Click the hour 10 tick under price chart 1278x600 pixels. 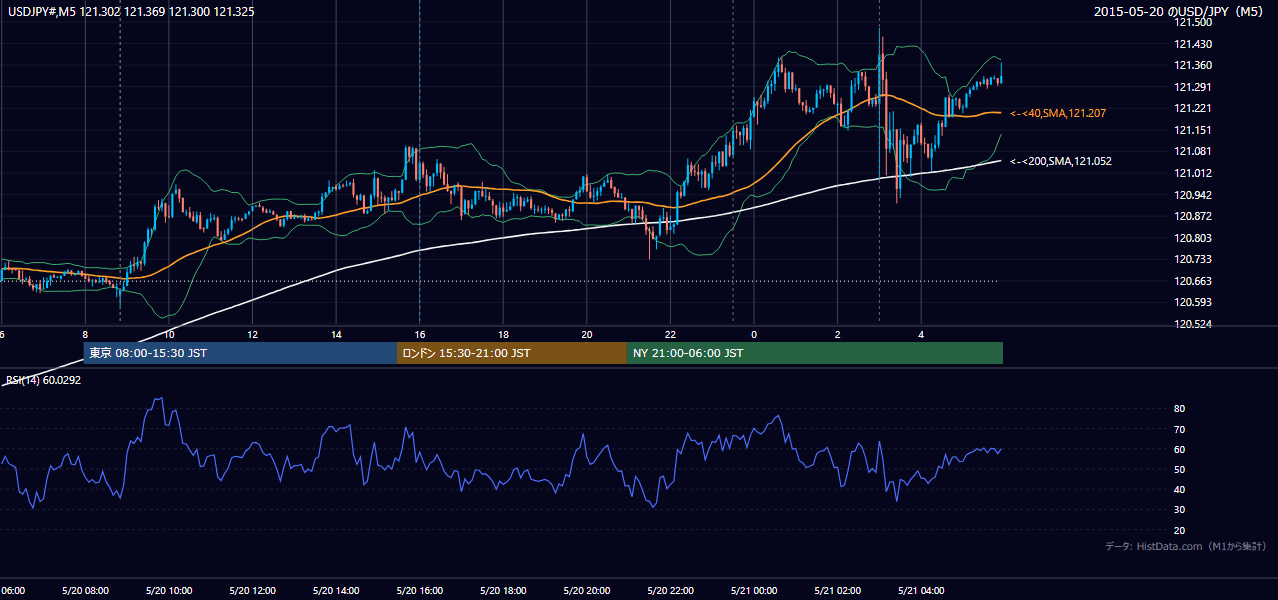(169, 334)
